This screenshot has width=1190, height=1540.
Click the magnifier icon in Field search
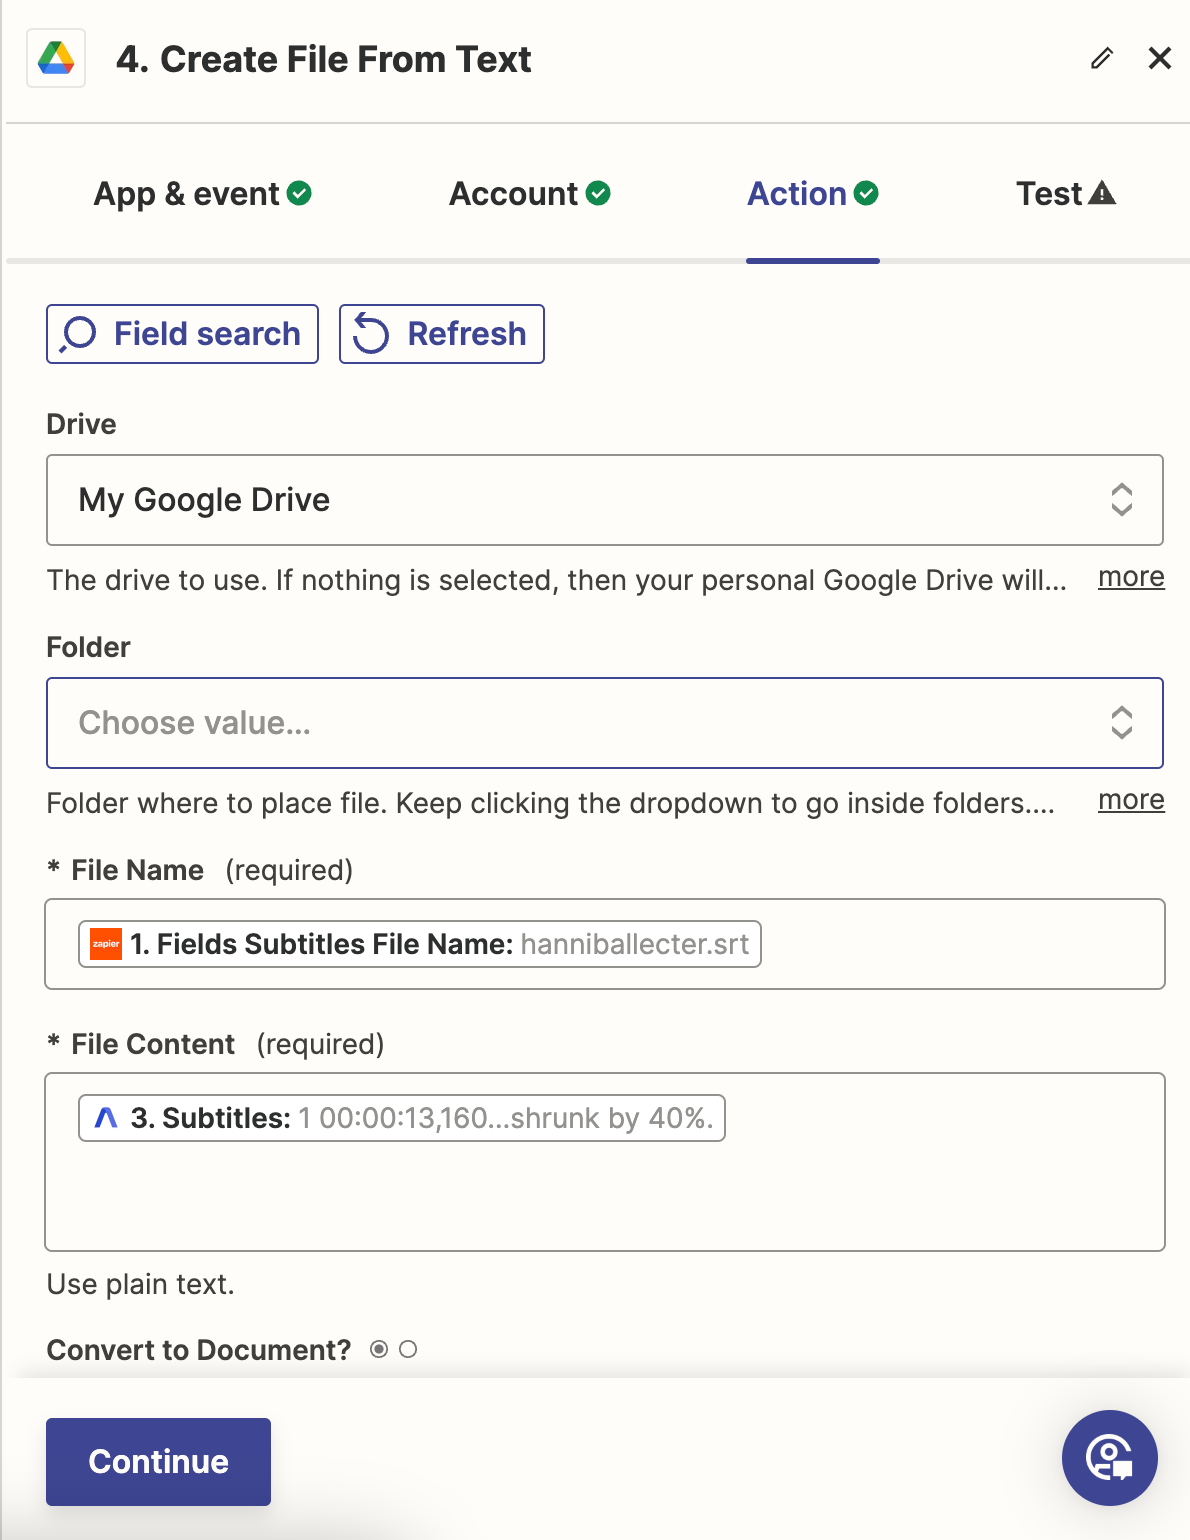(x=78, y=334)
